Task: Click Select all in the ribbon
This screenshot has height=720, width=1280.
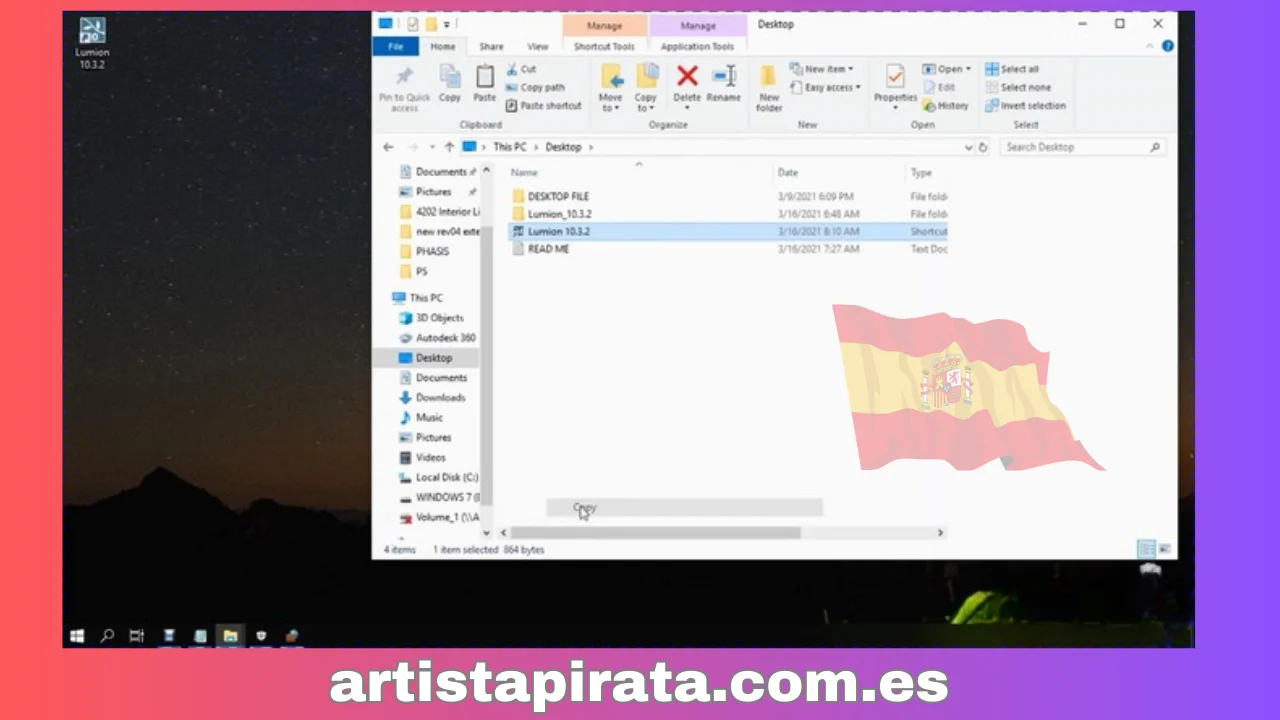Action: 1012,69
